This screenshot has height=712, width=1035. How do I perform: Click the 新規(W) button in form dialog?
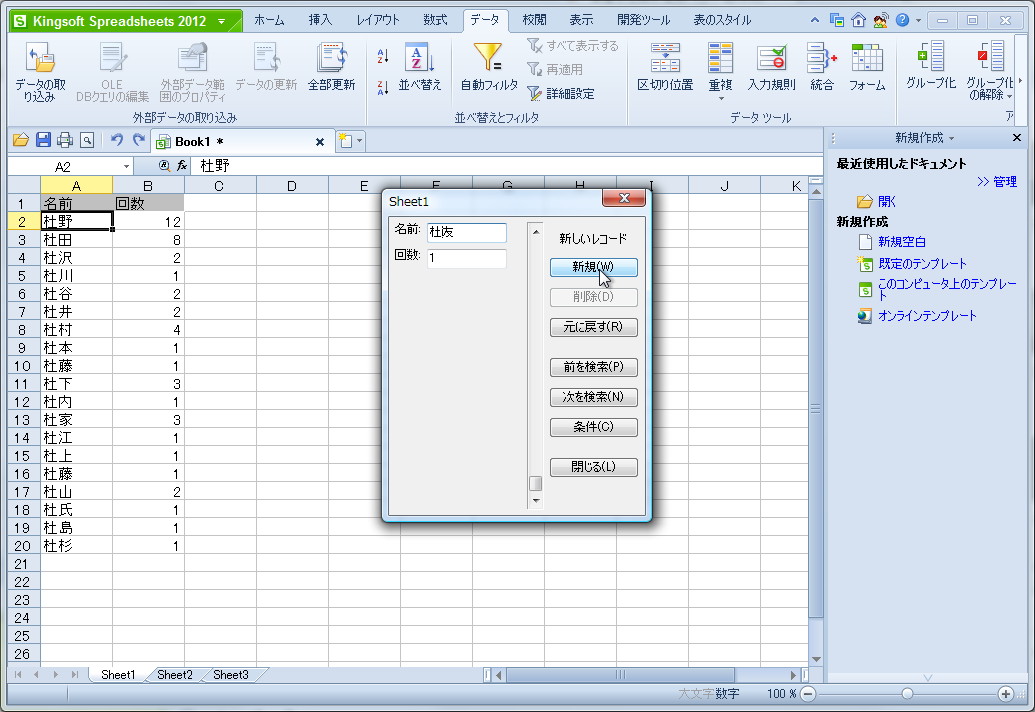(593, 267)
